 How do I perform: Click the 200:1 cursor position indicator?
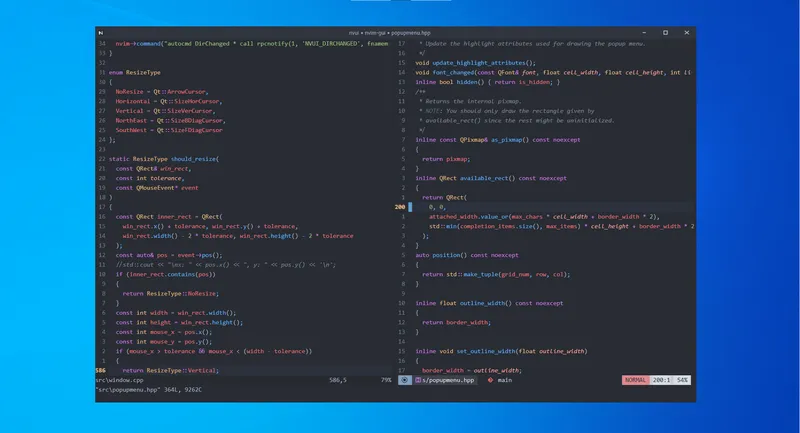click(662, 380)
